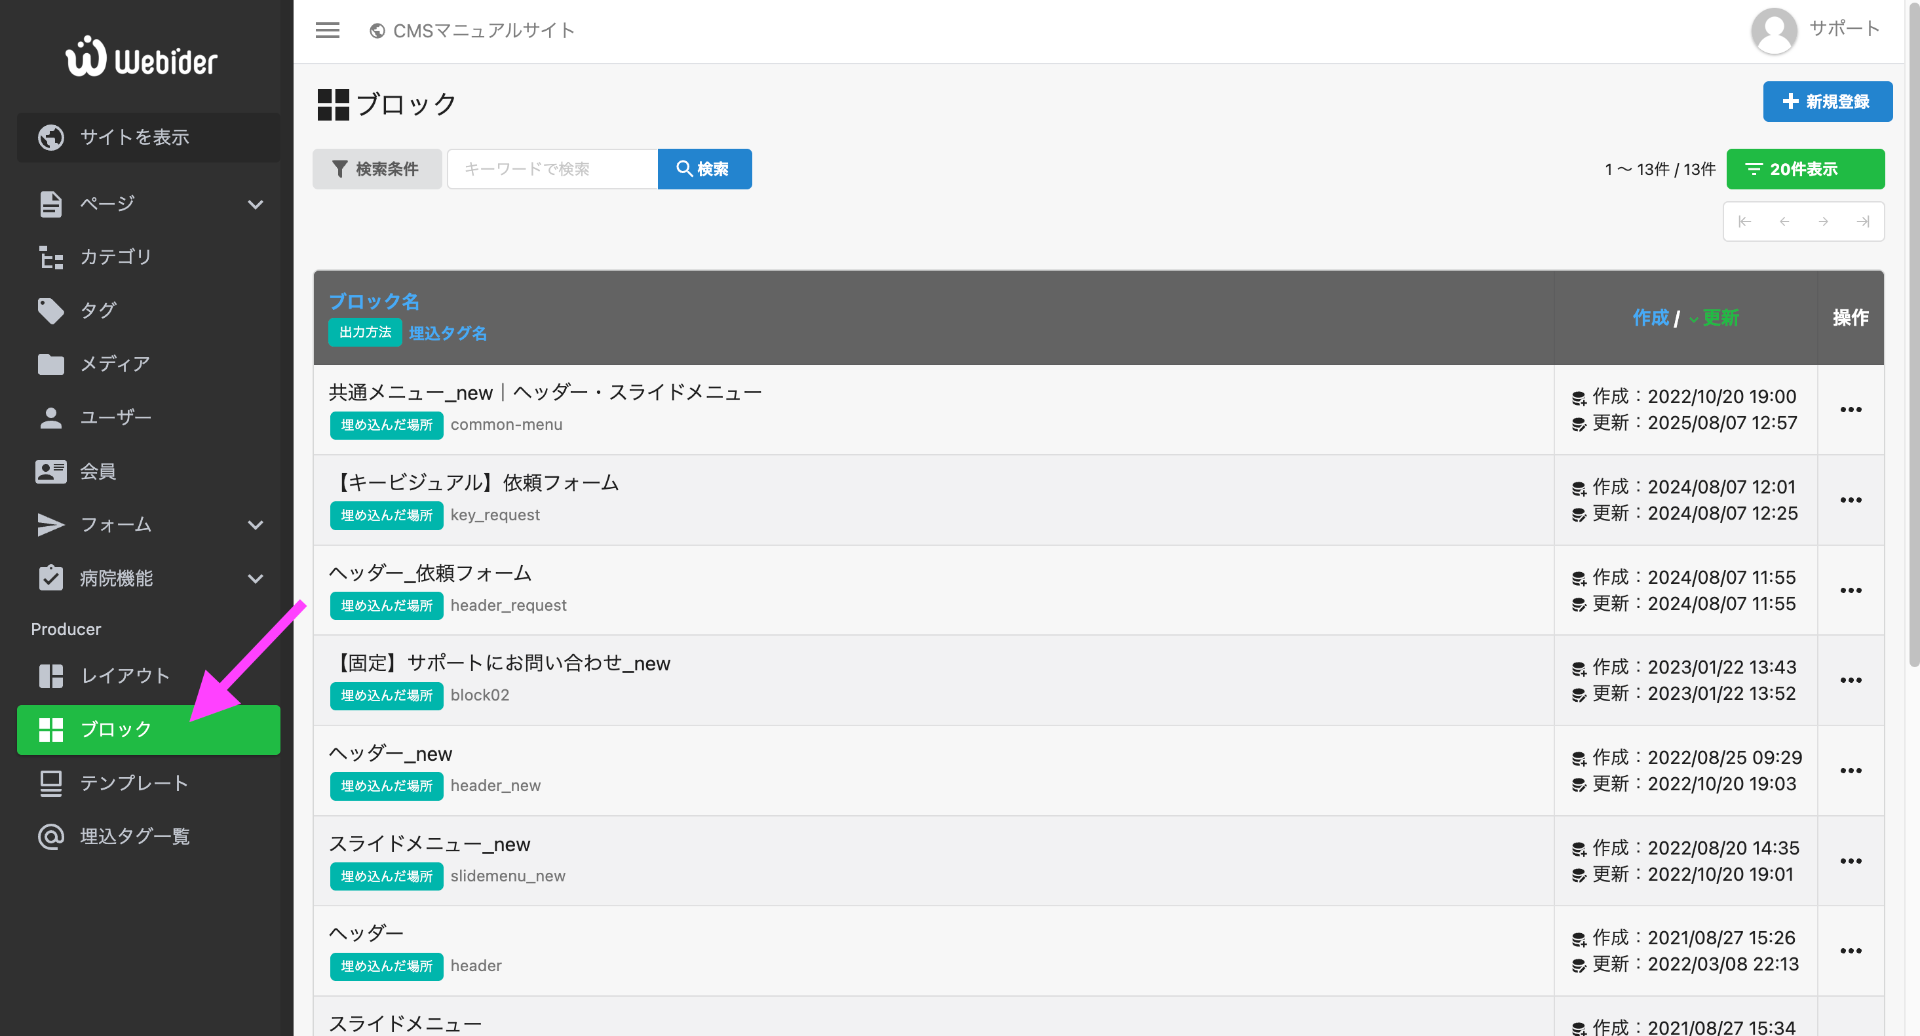Open the 会員 members section icon
Image resolution: width=1920 pixels, height=1036 pixels.
[x=51, y=471]
